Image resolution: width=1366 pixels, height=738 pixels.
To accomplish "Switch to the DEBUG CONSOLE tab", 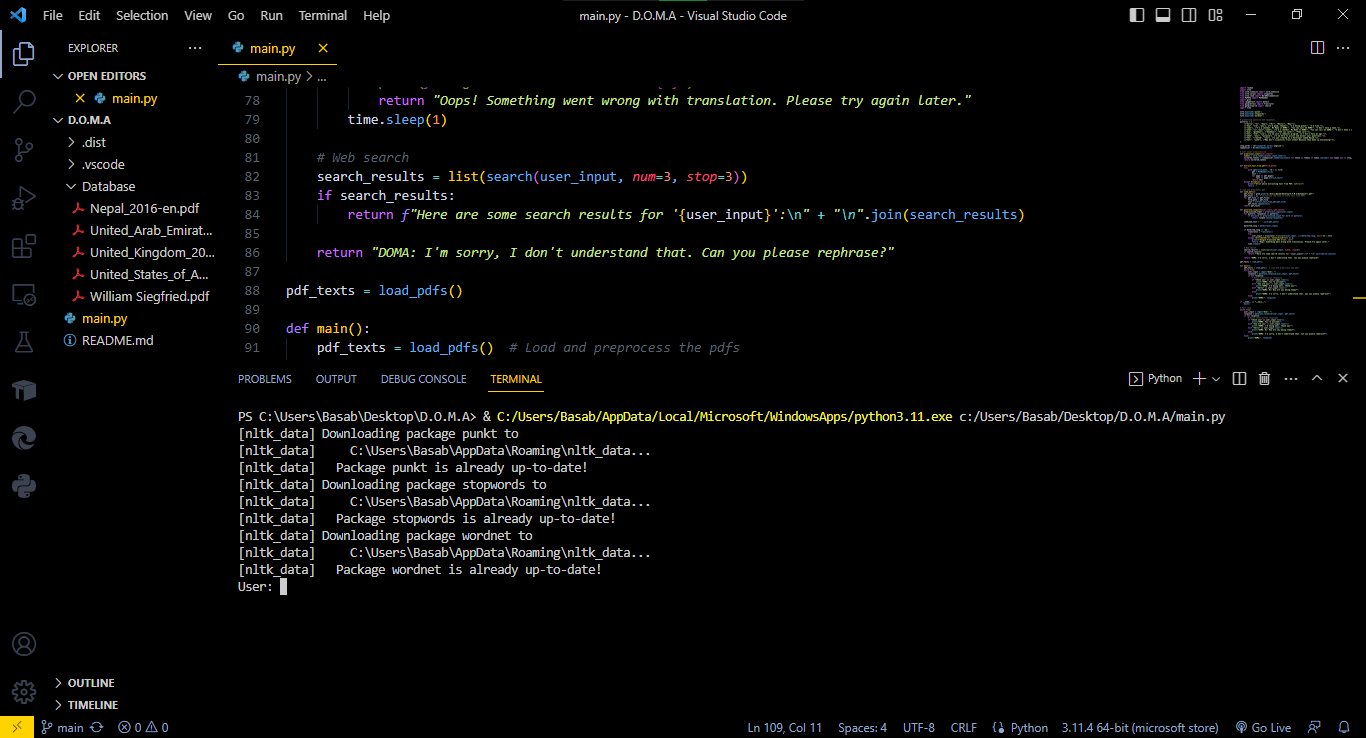I will pyautogui.click(x=423, y=379).
